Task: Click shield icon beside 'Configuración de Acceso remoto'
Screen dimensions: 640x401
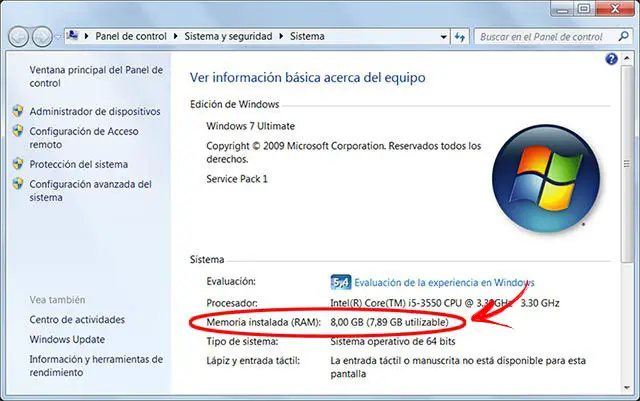Action: 18,131
